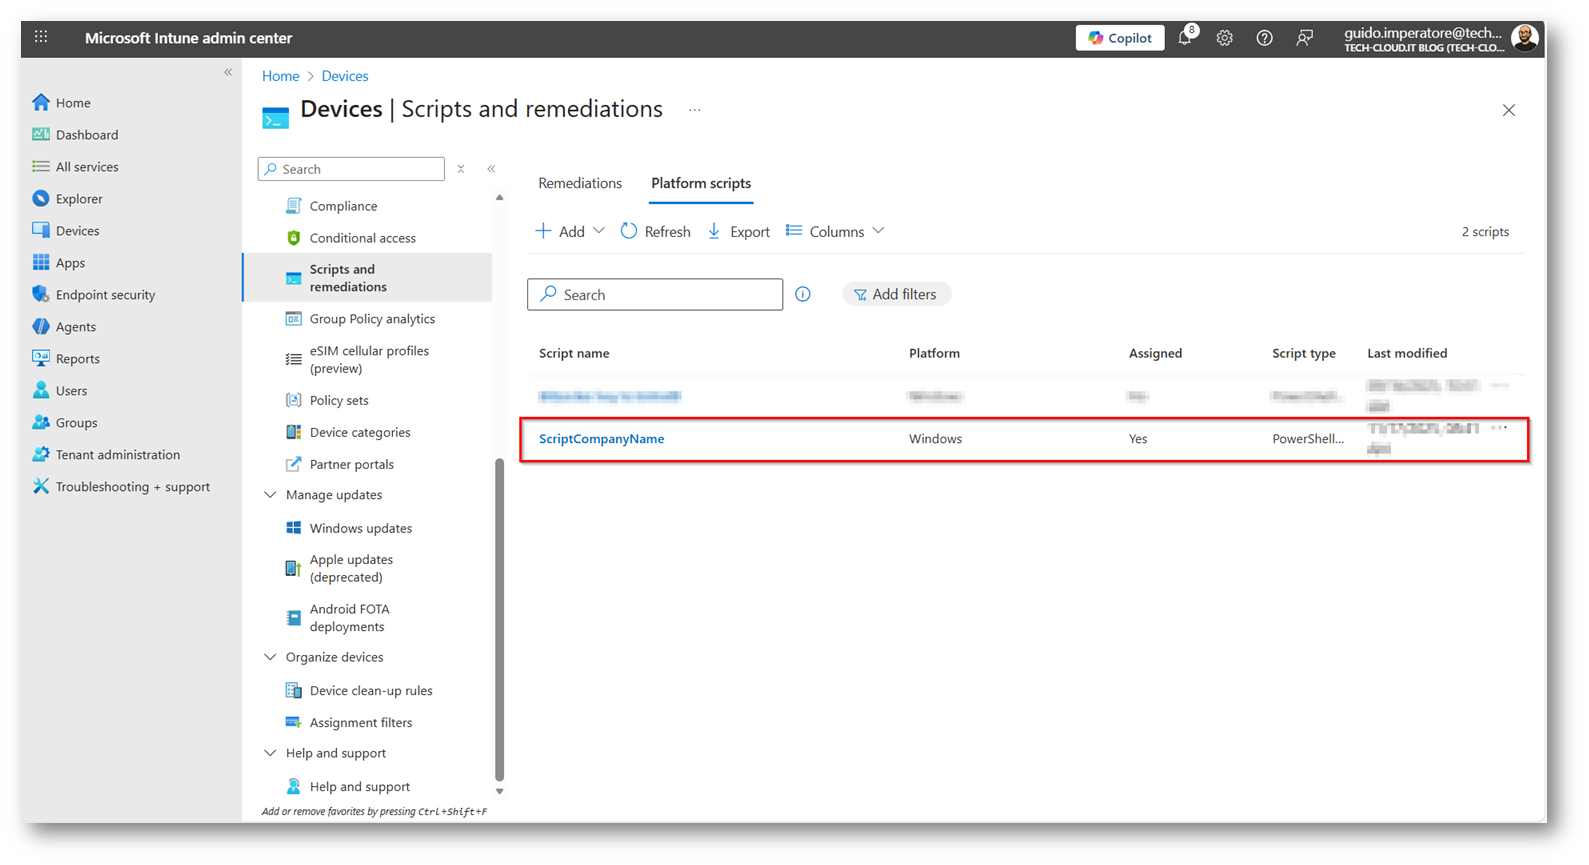Open Endpoint security in left navigation
Image resolution: width=1589 pixels, height=865 pixels.
[105, 295]
